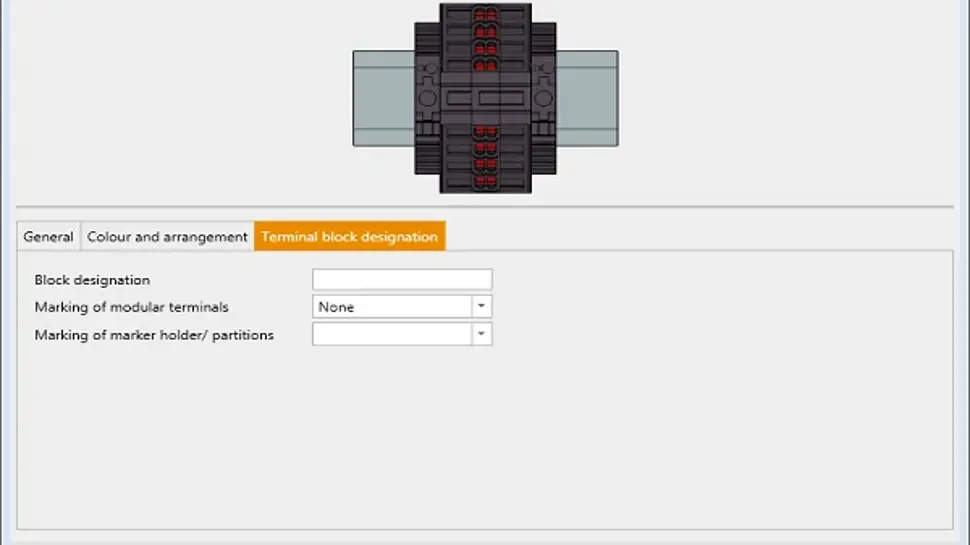The image size is (970, 545).
Task: Click the Block designation text field
Action: click(x=402, y=280)
